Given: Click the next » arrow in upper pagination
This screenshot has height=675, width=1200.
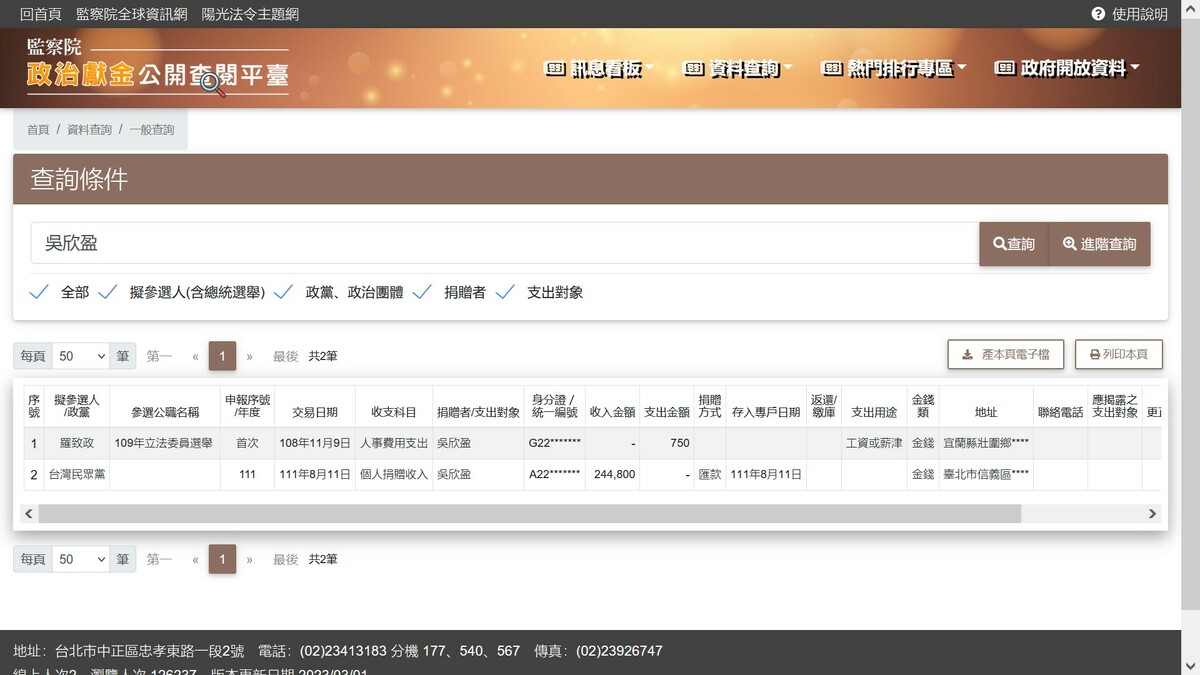Looking at the screenshot, I should [250, 356].
